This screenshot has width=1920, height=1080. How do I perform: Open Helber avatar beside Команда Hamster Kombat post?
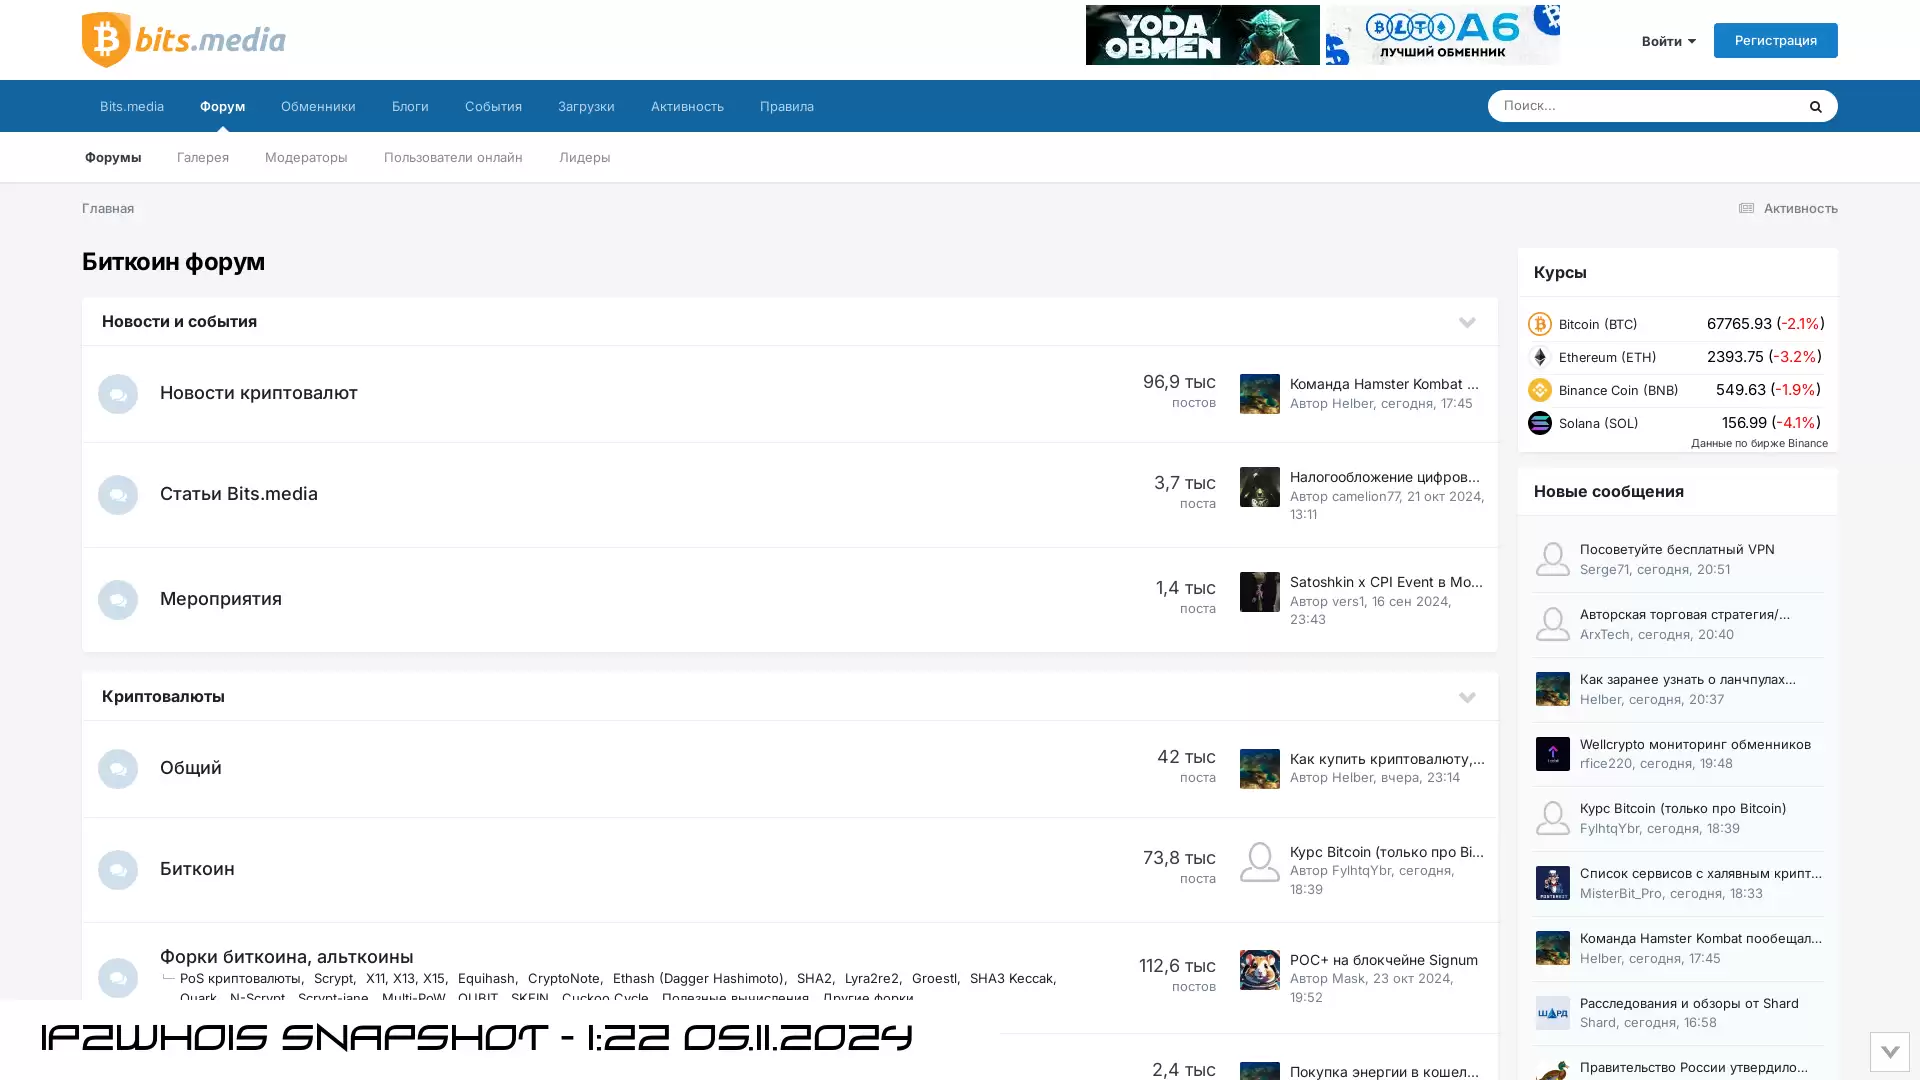1259,394
